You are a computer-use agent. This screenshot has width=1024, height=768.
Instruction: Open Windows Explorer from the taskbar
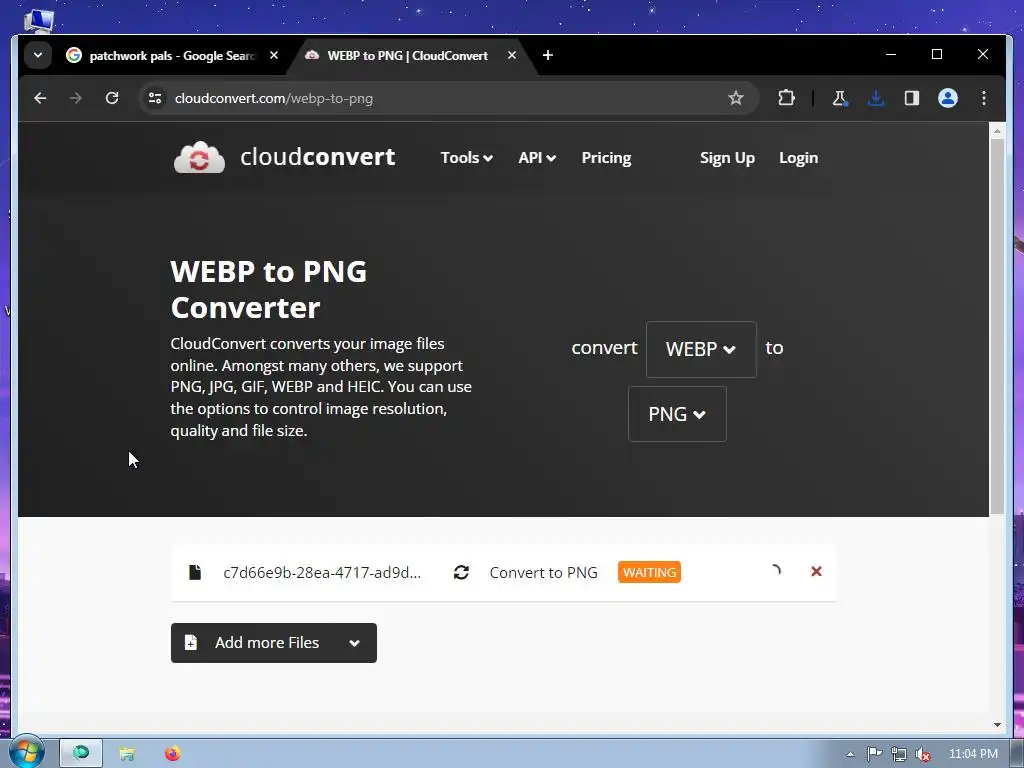(x=127, y=754)
